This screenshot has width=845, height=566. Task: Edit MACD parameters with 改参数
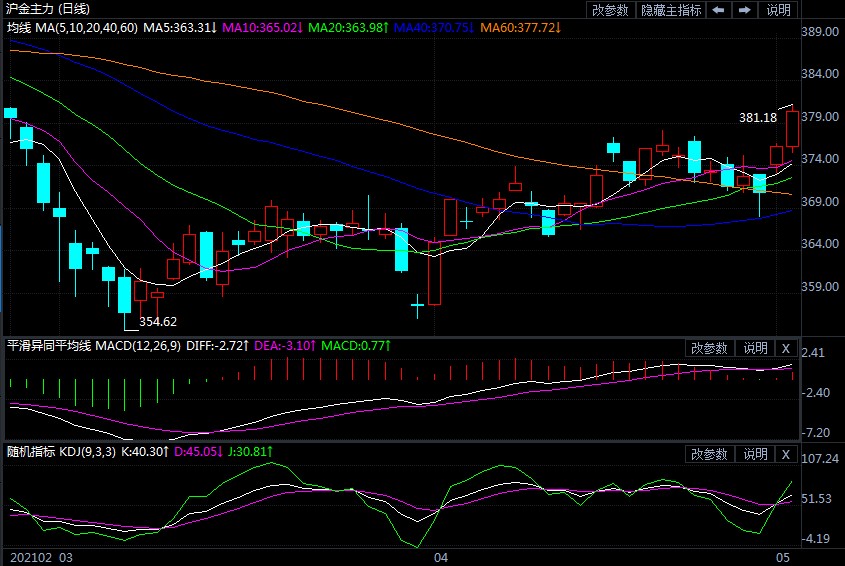[x=709, y=348]
